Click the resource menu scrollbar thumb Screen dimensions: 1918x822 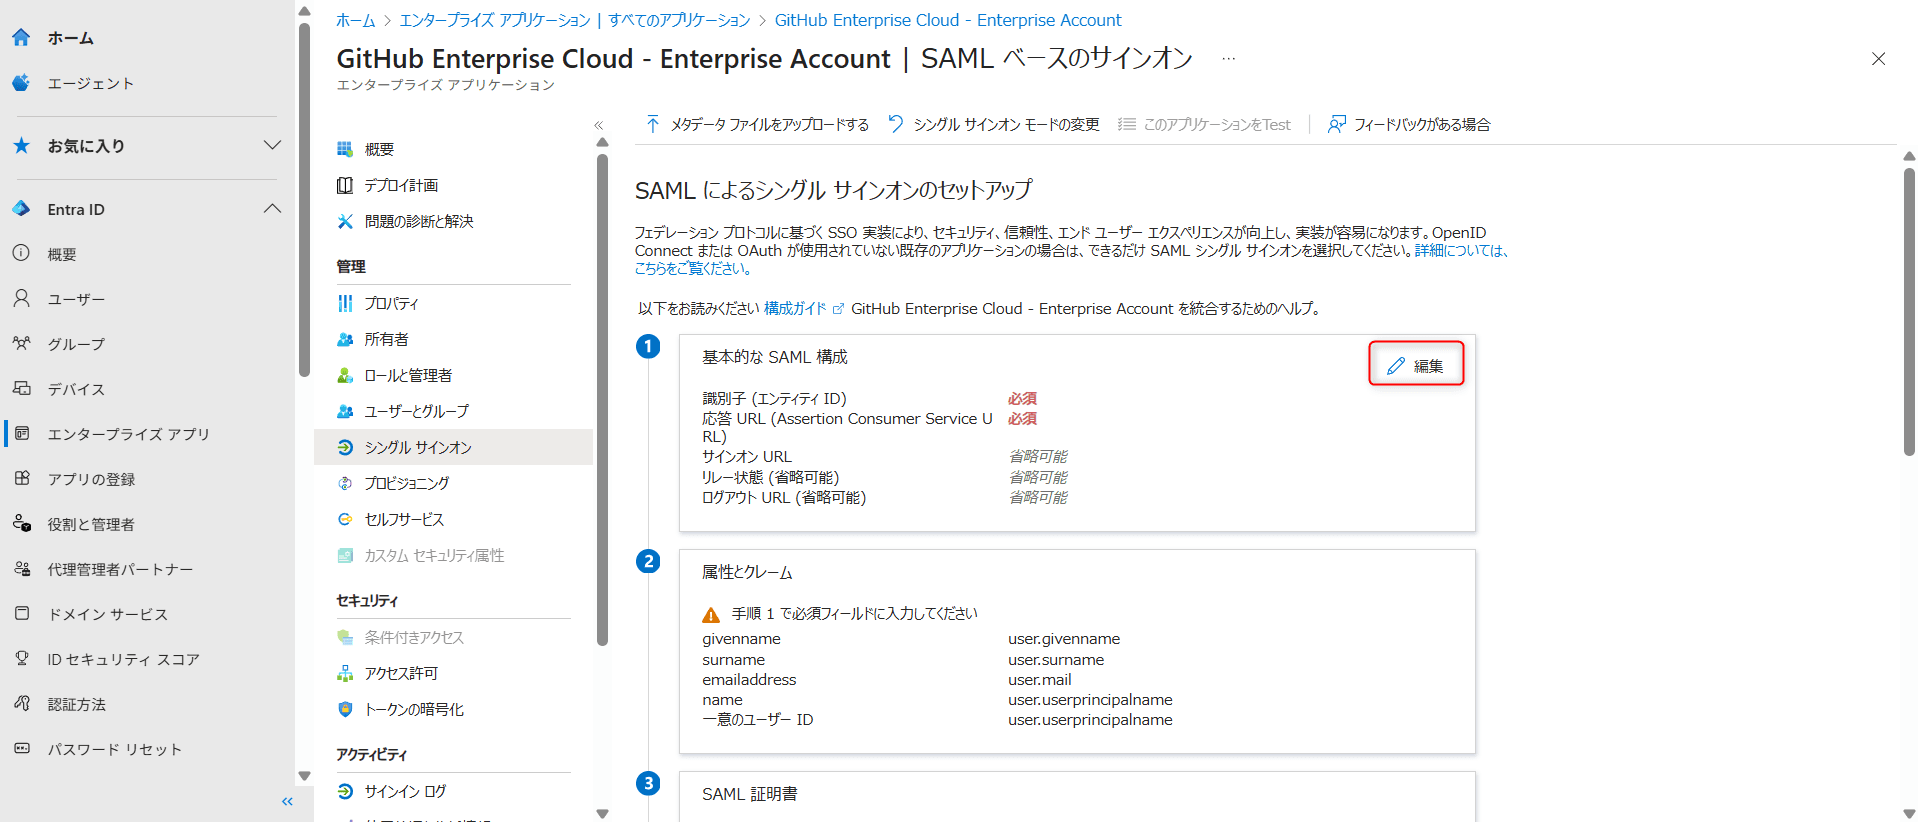pos(602,400)
